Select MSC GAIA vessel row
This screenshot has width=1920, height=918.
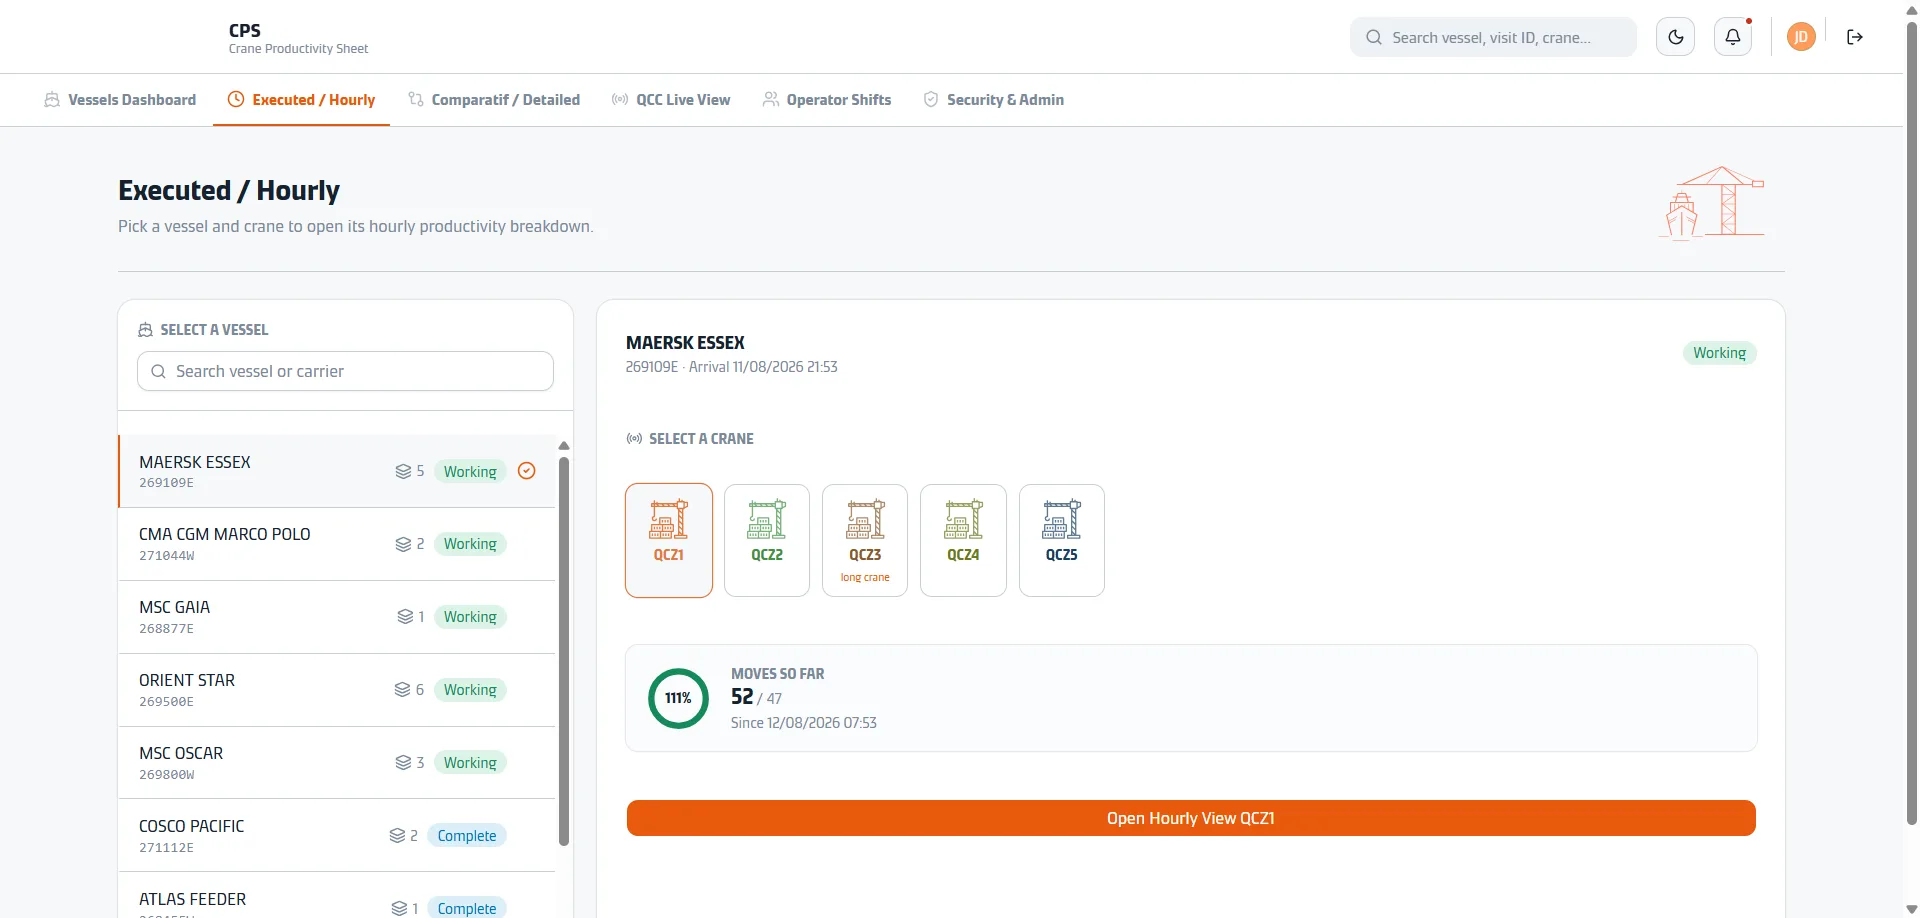[337, 617]
